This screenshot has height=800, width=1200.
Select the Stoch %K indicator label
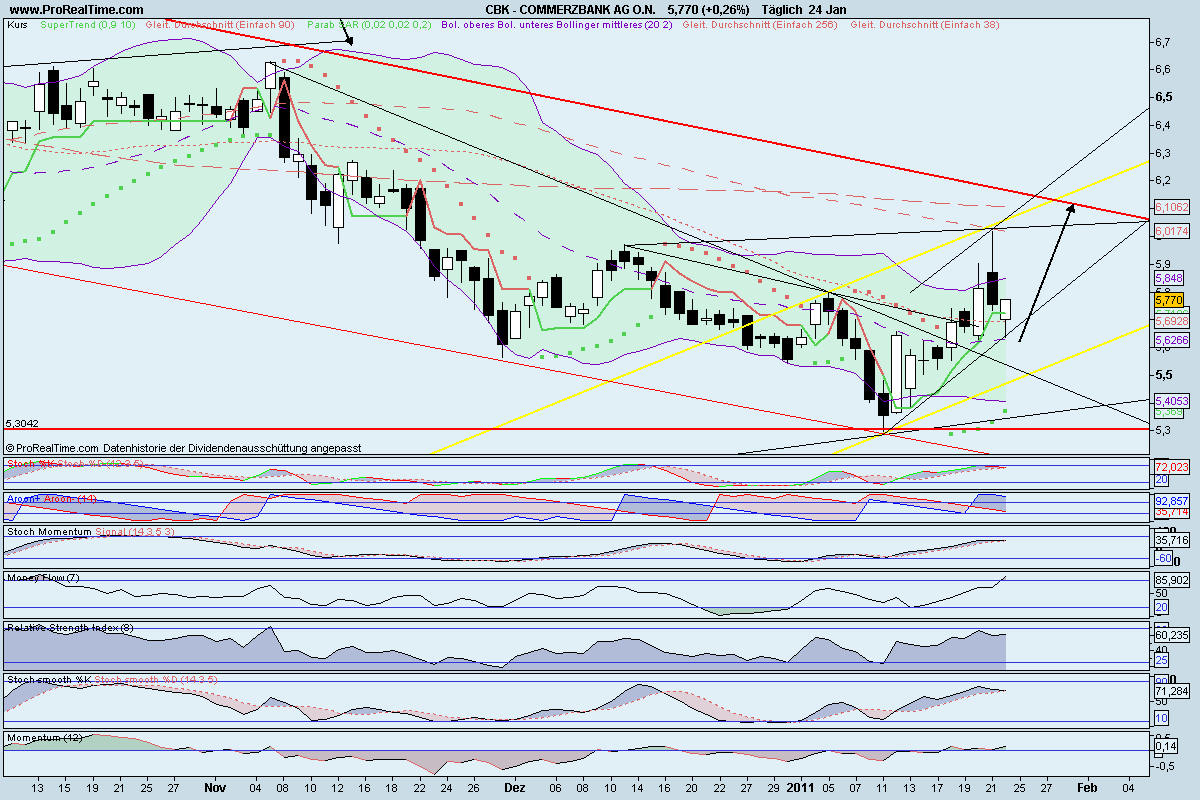[31, 464]
